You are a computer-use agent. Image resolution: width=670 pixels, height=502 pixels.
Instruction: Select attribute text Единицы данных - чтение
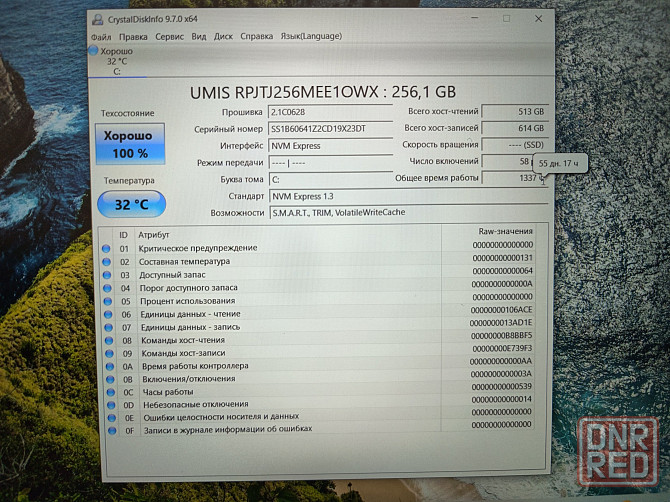pyautogui.click(x=191, y=314)
